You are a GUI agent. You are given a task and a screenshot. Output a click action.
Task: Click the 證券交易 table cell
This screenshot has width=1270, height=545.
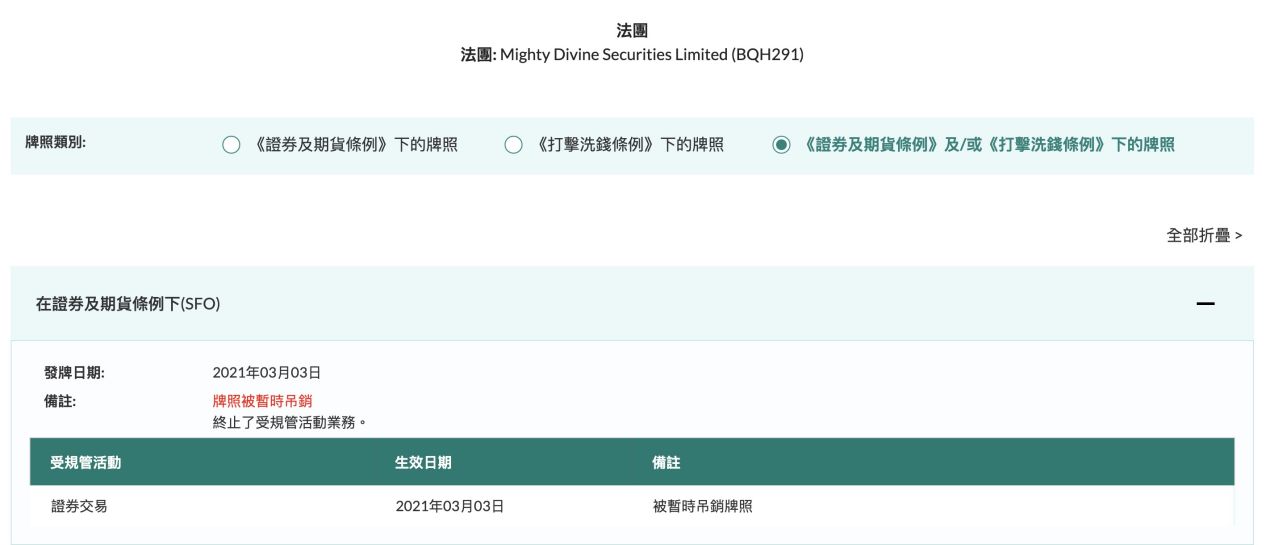click(79, 507)
